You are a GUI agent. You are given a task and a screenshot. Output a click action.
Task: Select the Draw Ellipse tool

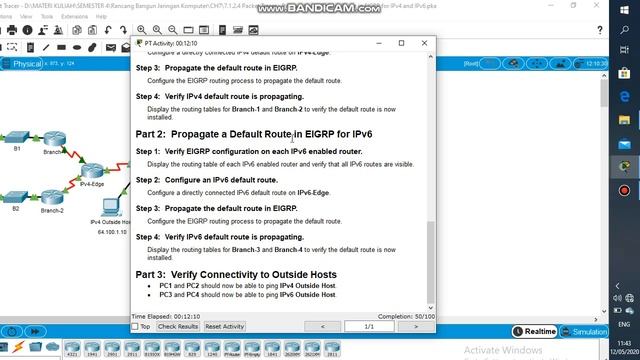click(x=77, y=47)
